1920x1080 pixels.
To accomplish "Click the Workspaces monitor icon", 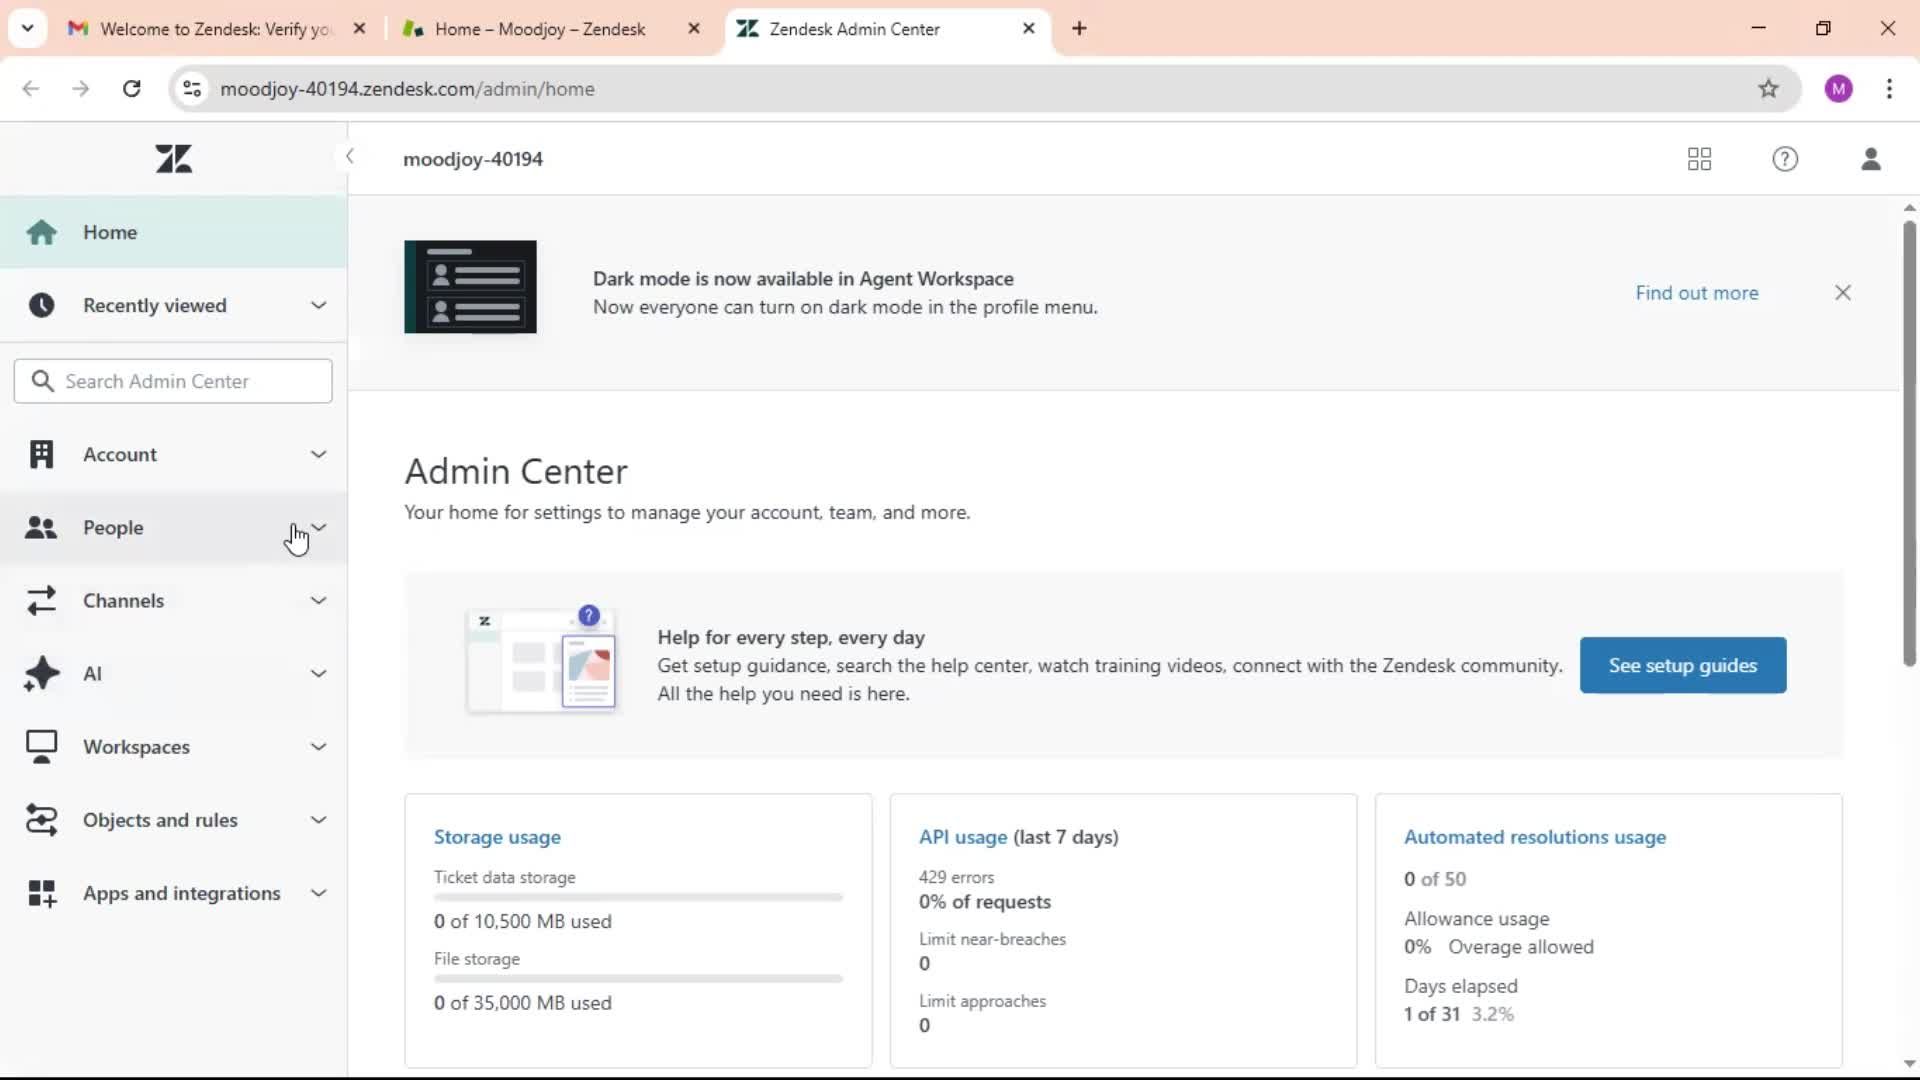I will click(41, 747).
